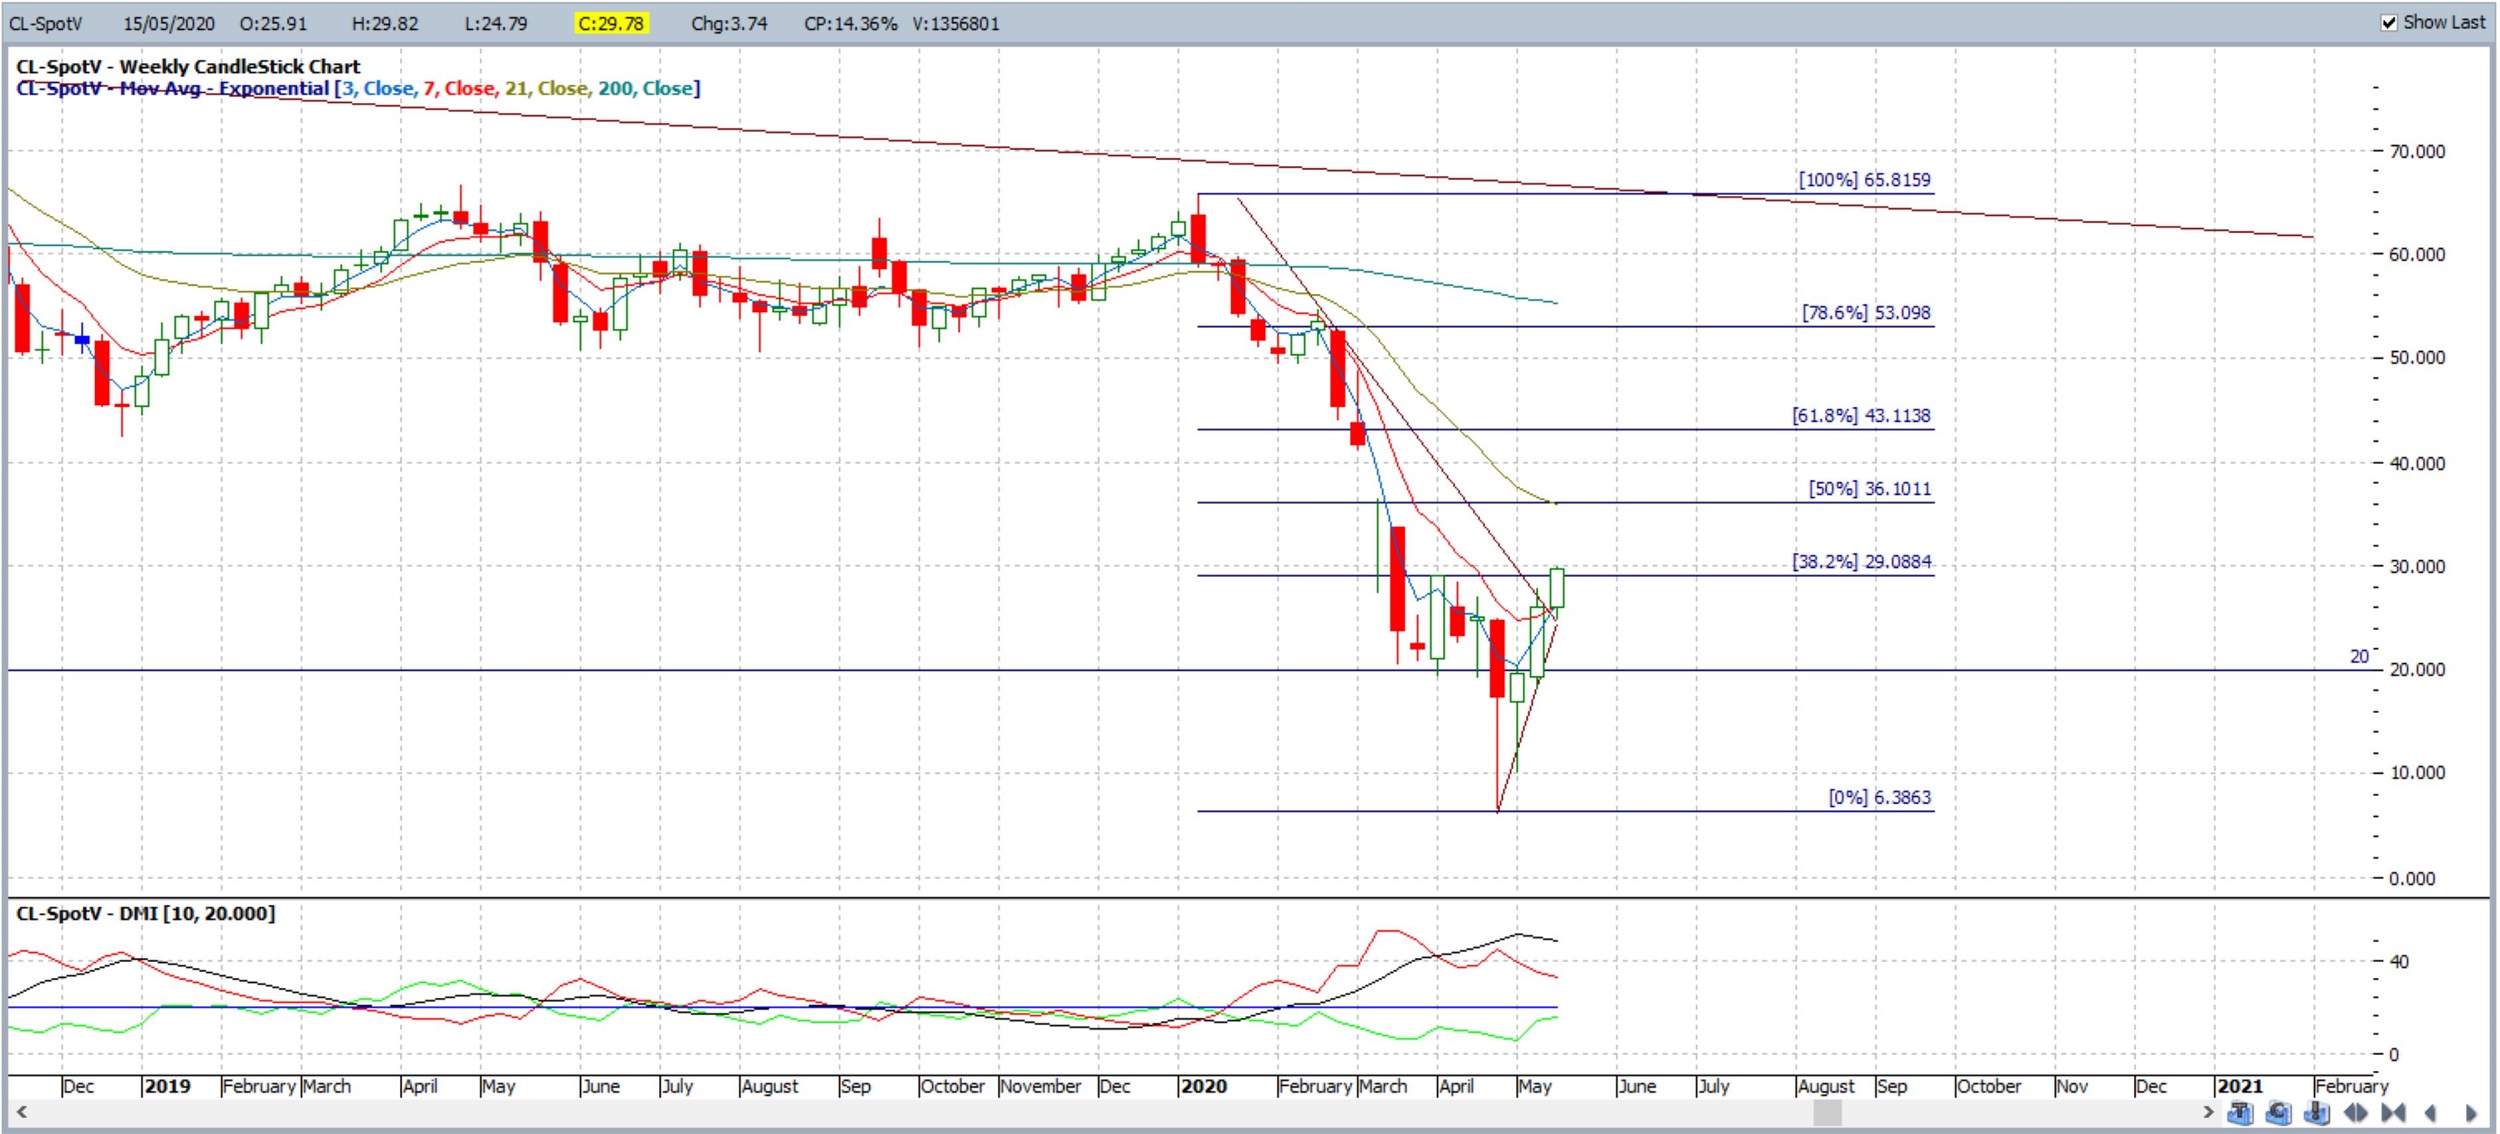Click the low value L:24.79
This screenshot has width=2500, height=1134.
(495, 23)
